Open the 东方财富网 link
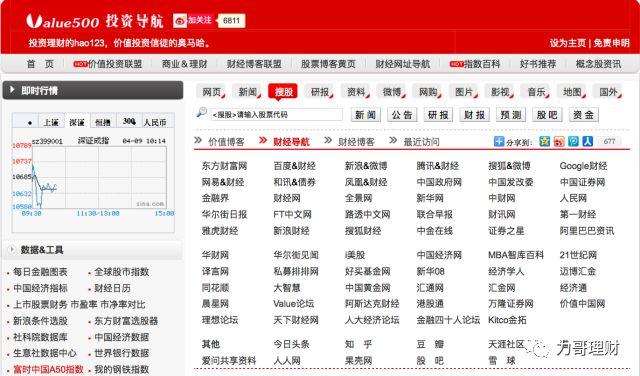The width and height of the screenshot is (640, 376). pyautogui.click(x=224, y=166)
